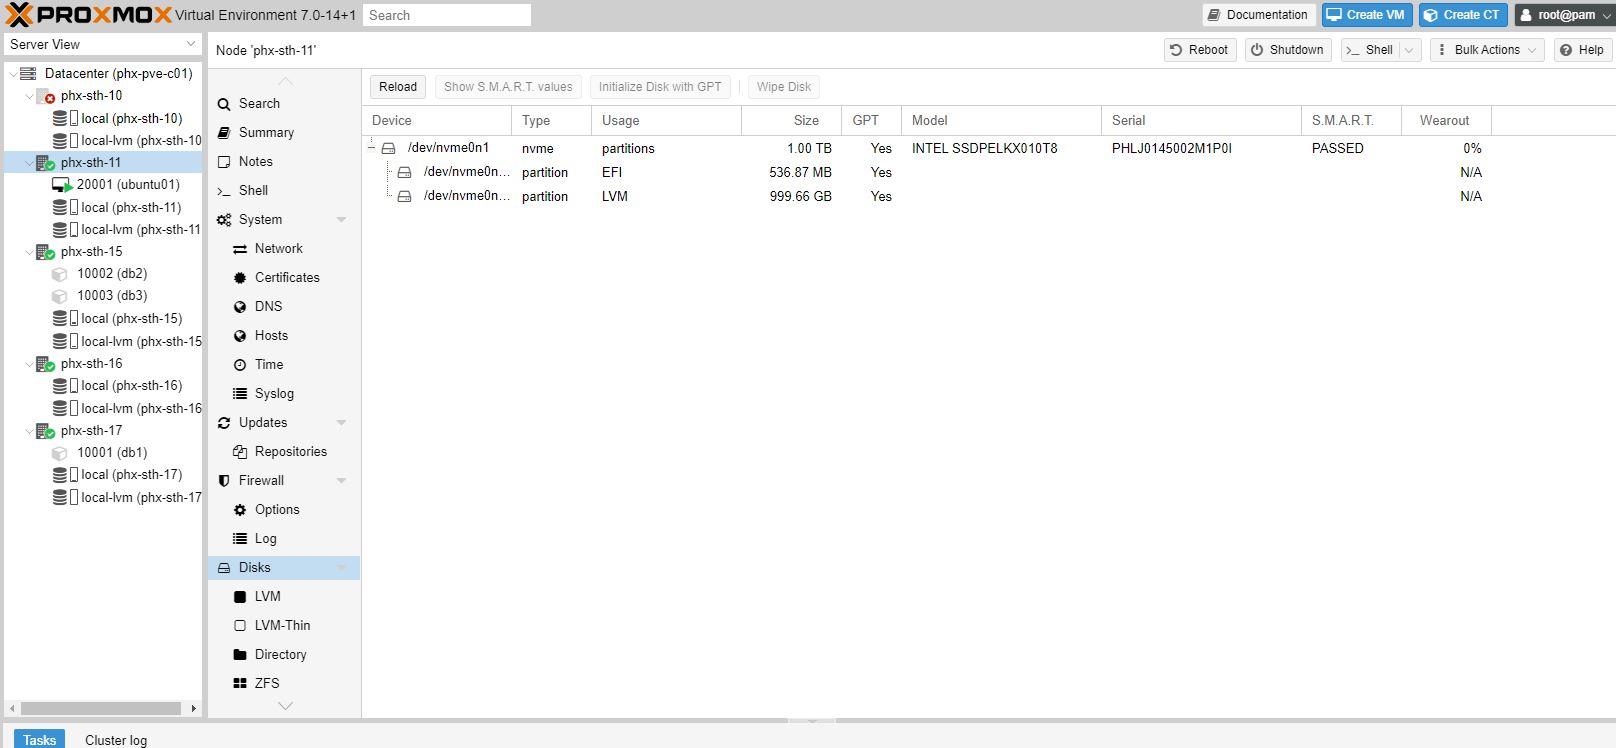Click the Summary book icon
1616x748 pixels.
(224, 133)
